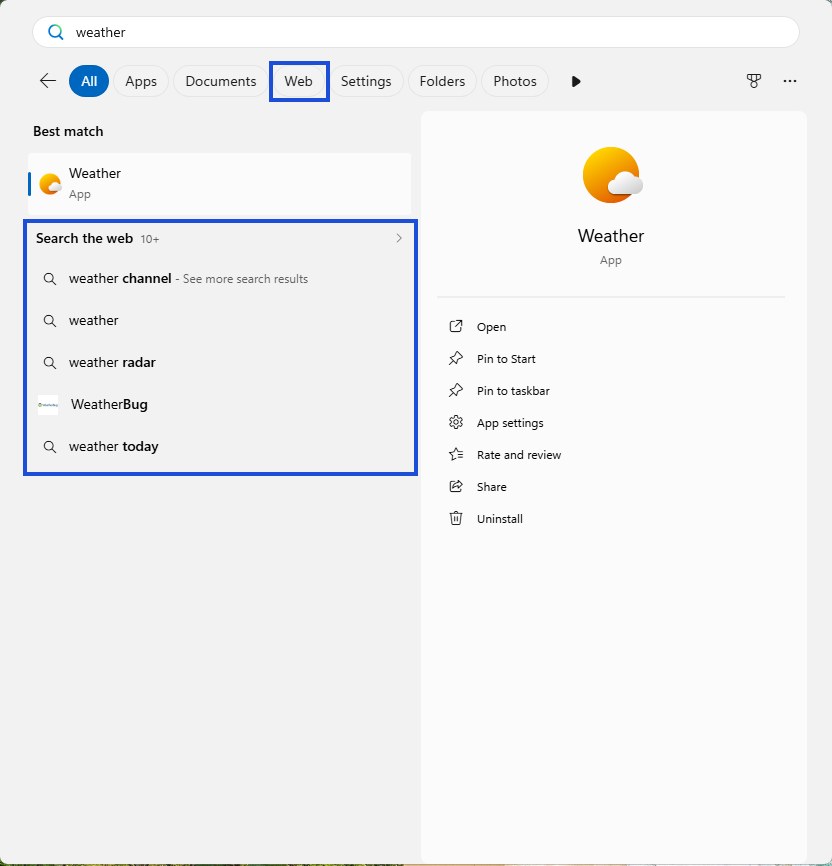Click the WeatherBug logo thumbnail
Screen dimensions: 832x866
coord(48,405)
